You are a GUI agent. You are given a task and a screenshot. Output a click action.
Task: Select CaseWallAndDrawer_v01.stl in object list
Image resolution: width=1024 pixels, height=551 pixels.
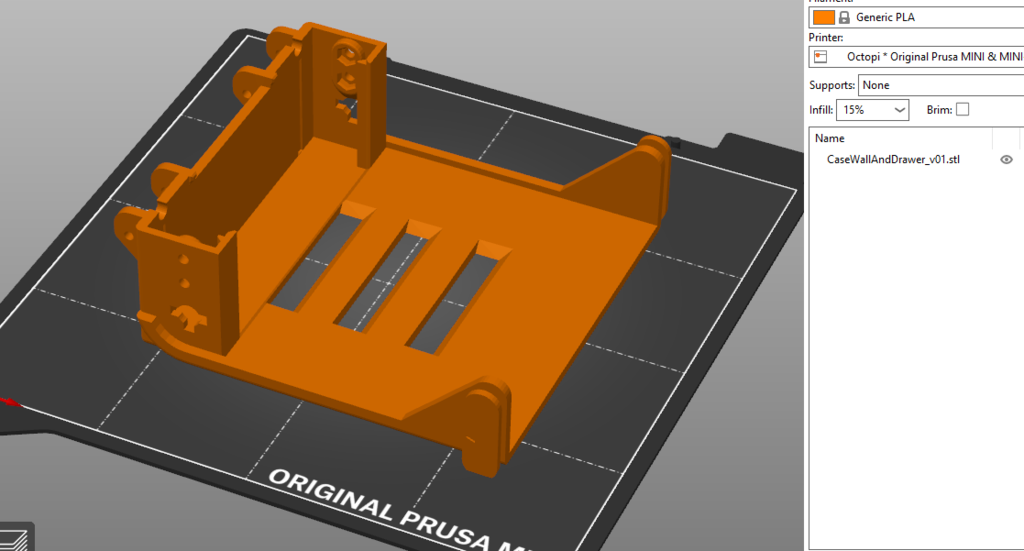click(893, 159)
